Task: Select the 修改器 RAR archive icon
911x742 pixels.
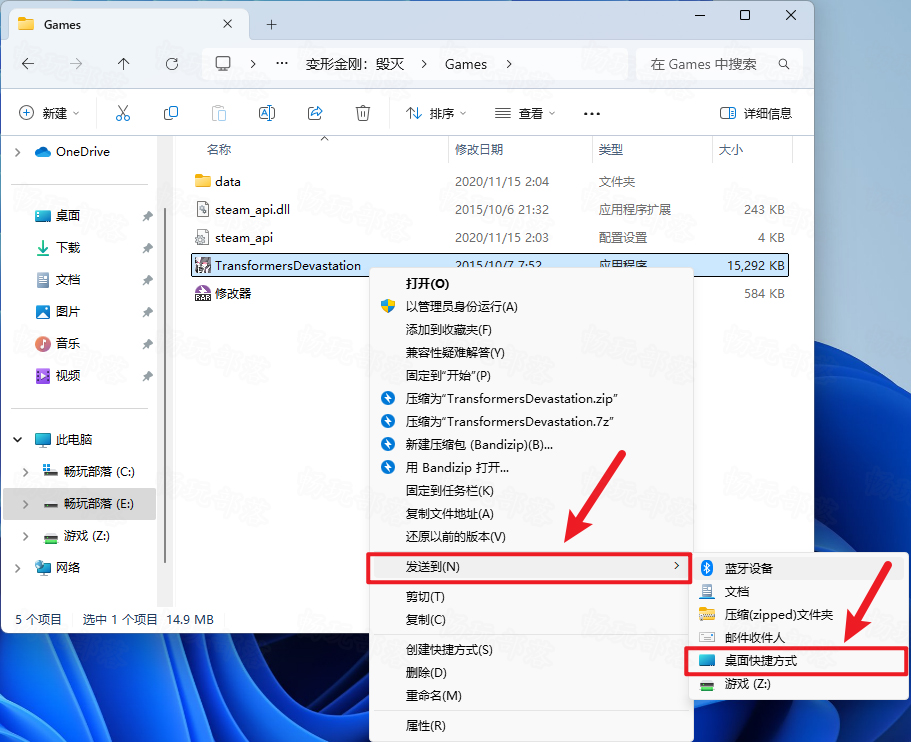Action: point(203,293)
